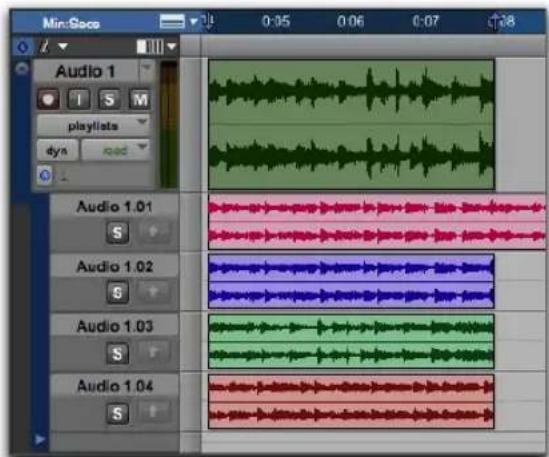549x457 pixels.
Task: Click the Audio 1.03 lane name
Action: [114, 326]
